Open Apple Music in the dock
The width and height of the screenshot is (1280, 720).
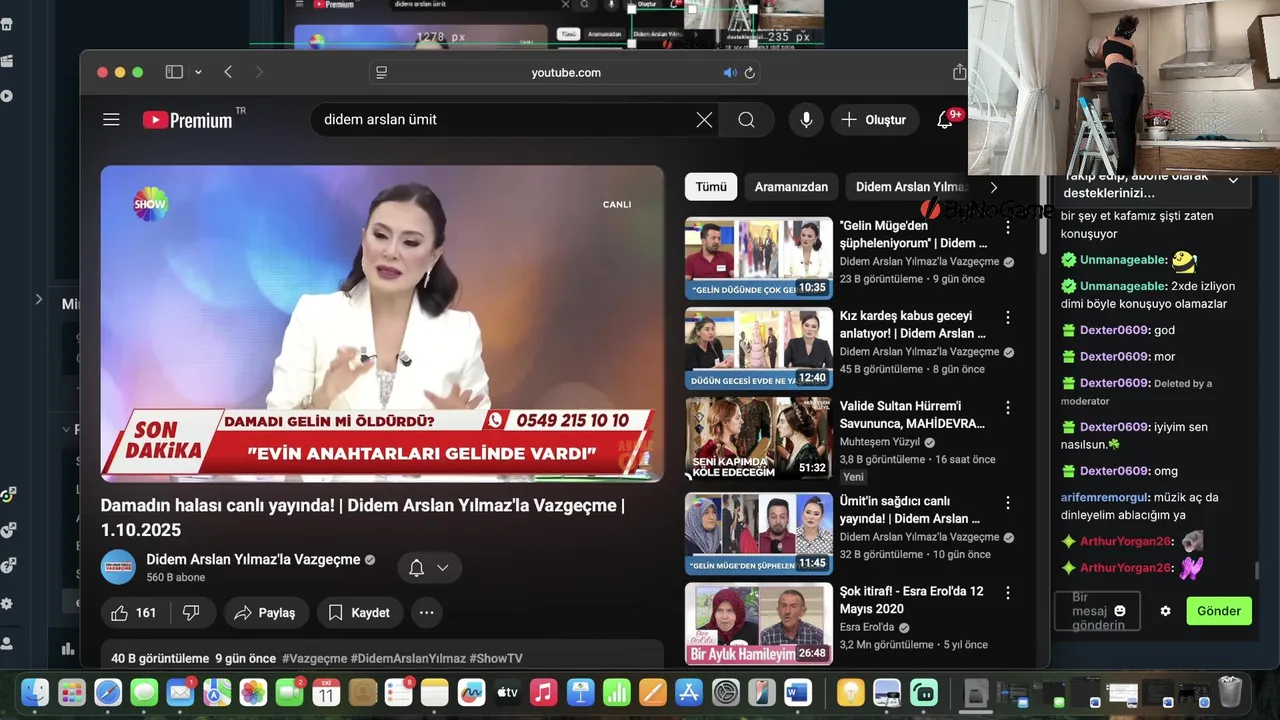pyautogui.click(x=544, y=692)
